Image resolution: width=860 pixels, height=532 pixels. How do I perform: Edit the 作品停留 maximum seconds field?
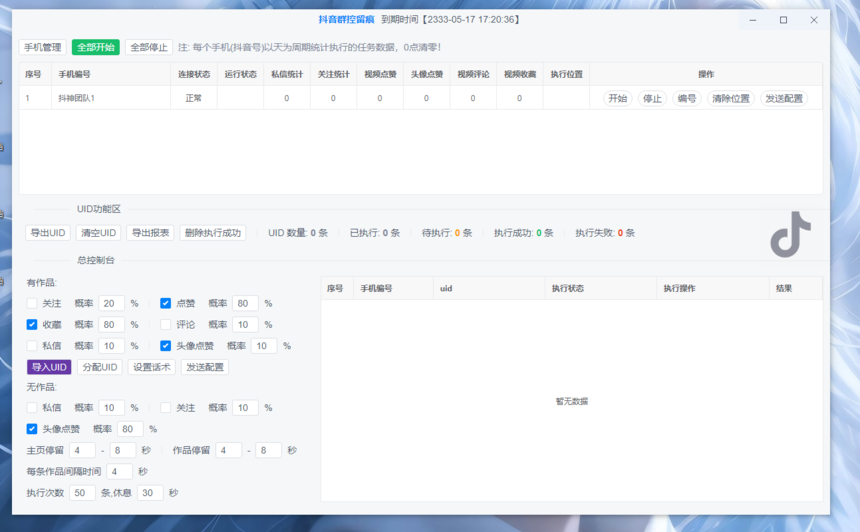[269, 450]
